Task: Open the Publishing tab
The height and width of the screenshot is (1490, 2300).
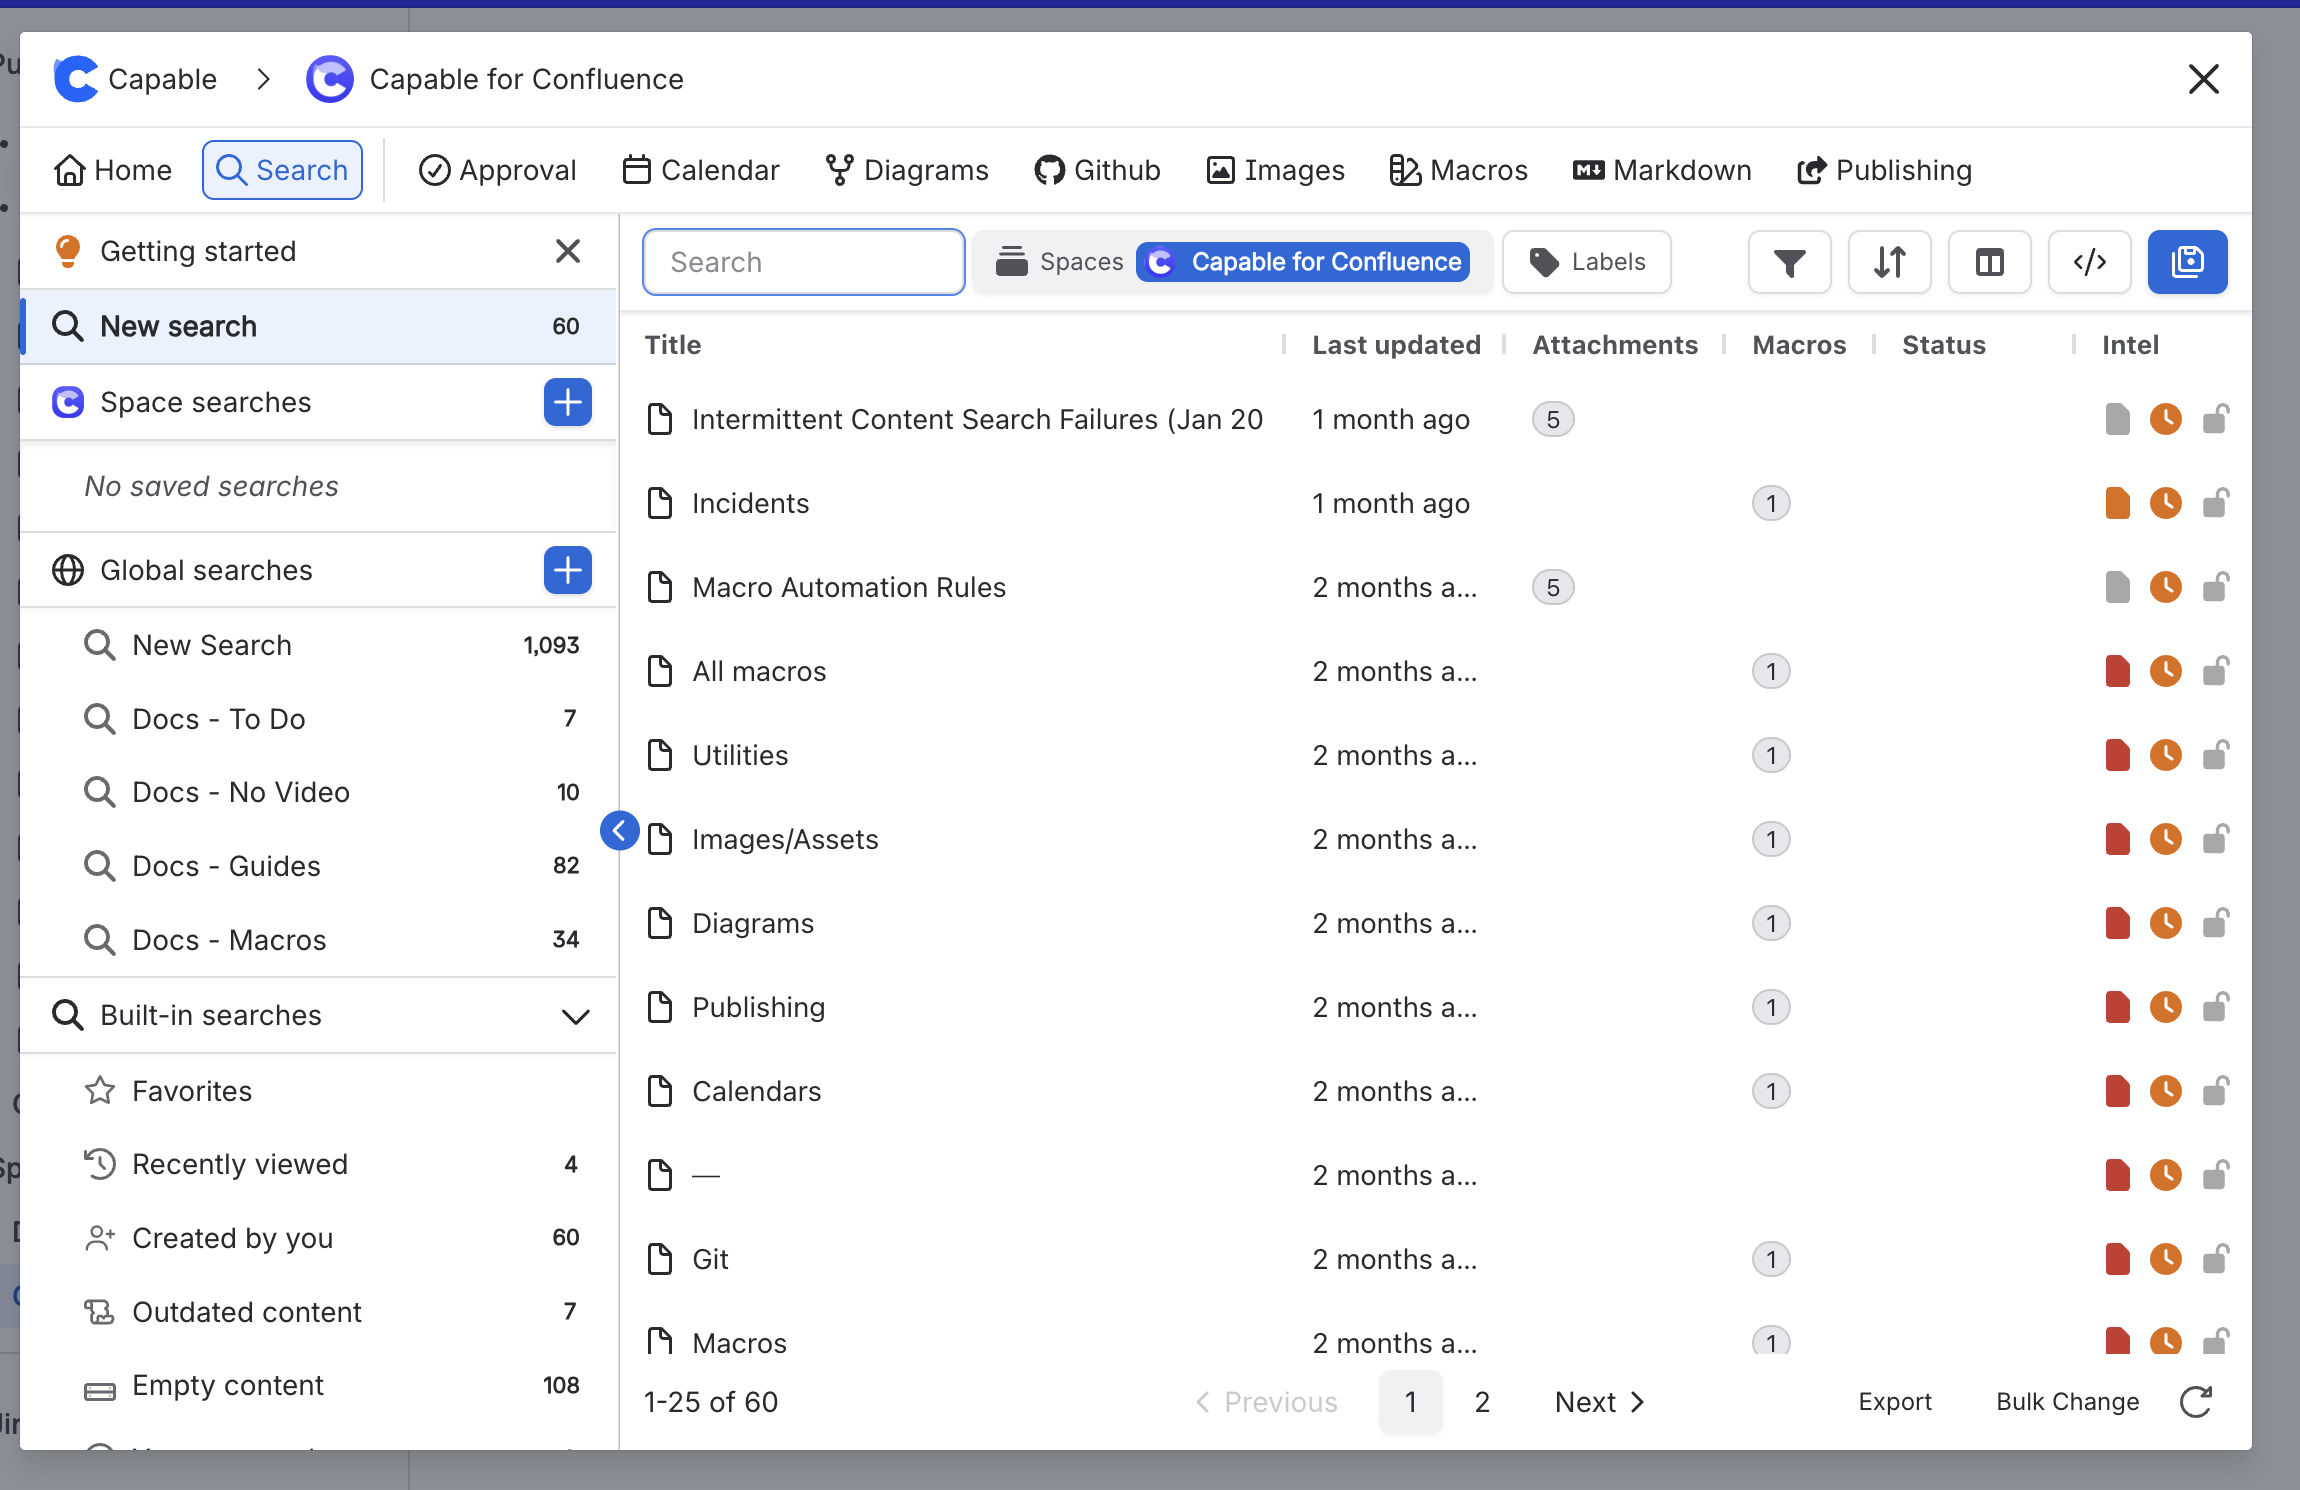Action: click(x=1884, y=170)
